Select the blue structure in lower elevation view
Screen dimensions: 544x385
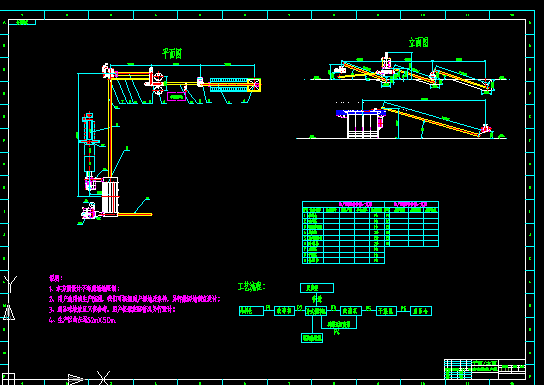[361, 113]
